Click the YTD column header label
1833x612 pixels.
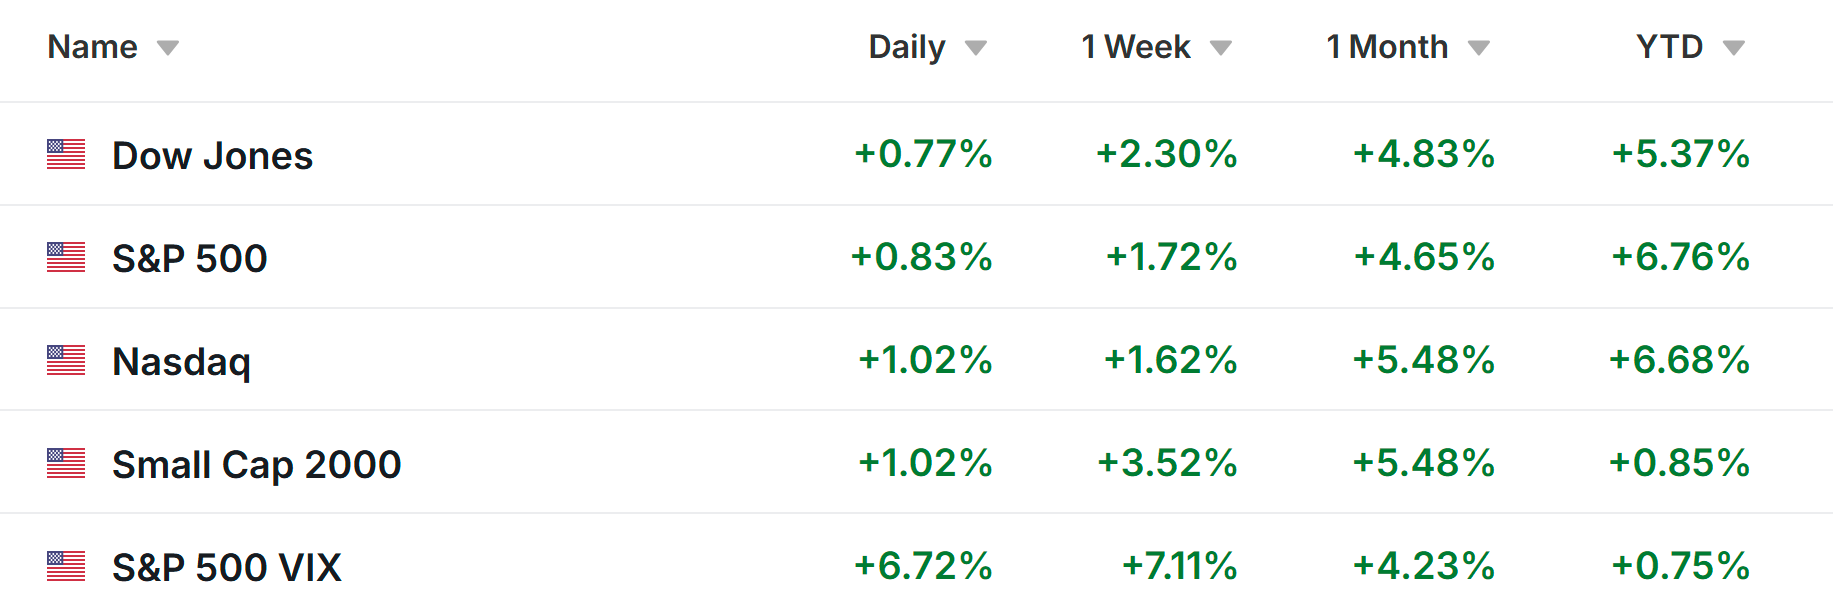(x=1669, y=47)
